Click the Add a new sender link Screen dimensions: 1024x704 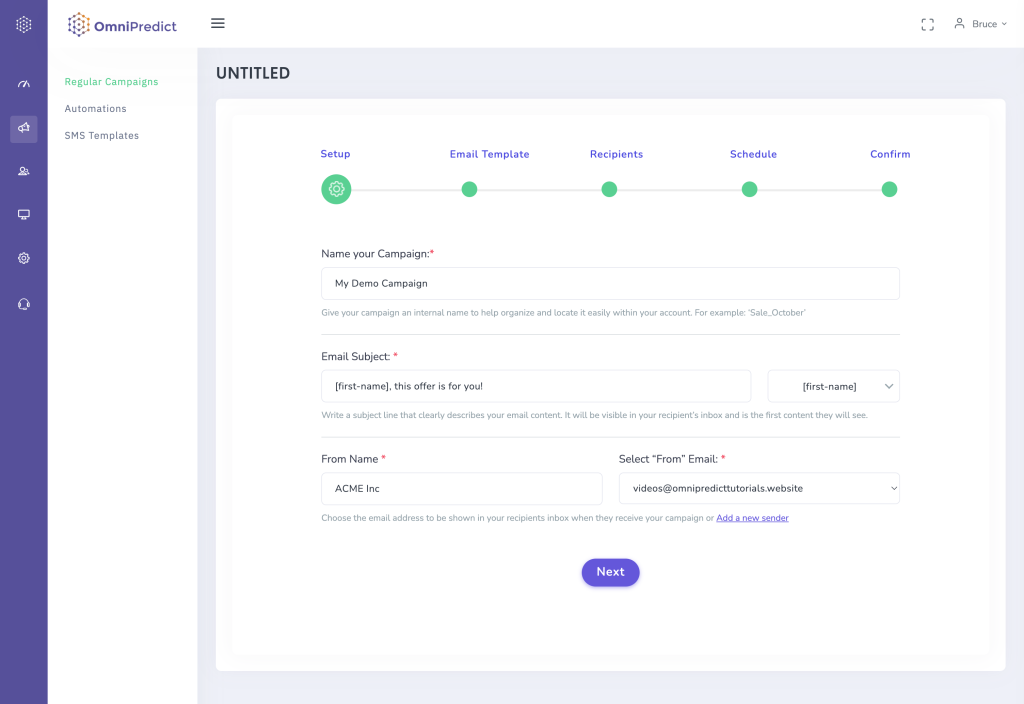(x=752, y=518)
